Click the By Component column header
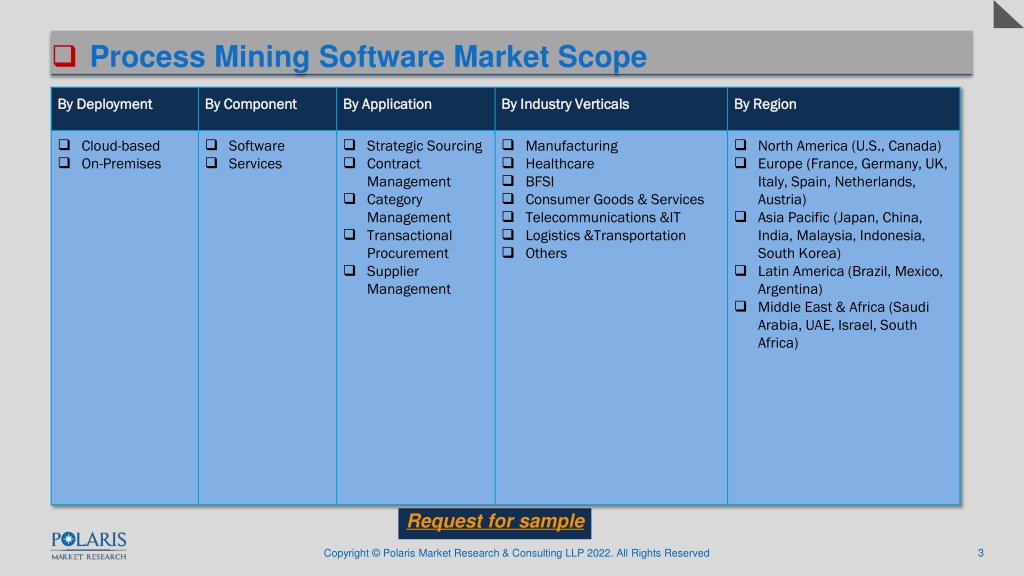The image size is (1024, 576). pyautogui.click(x=267, y=108)
